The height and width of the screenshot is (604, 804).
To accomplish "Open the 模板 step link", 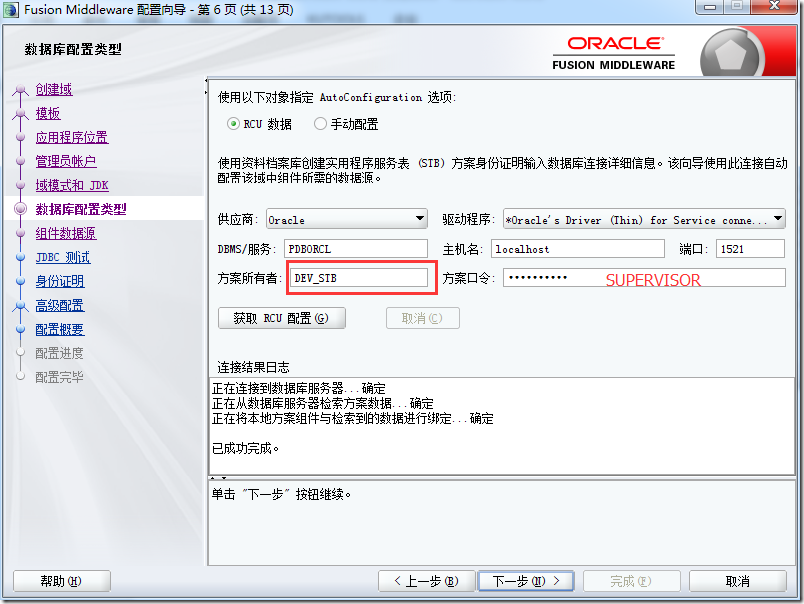I will (48, 113).
